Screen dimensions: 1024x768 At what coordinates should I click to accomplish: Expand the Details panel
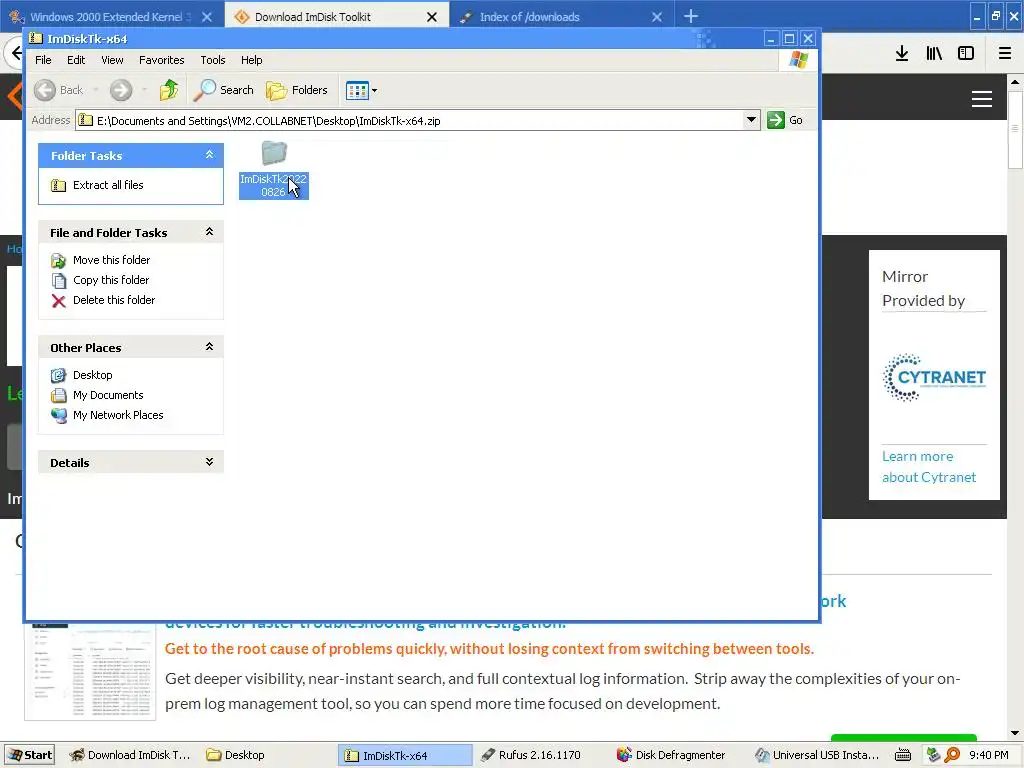tap(209, 462)
